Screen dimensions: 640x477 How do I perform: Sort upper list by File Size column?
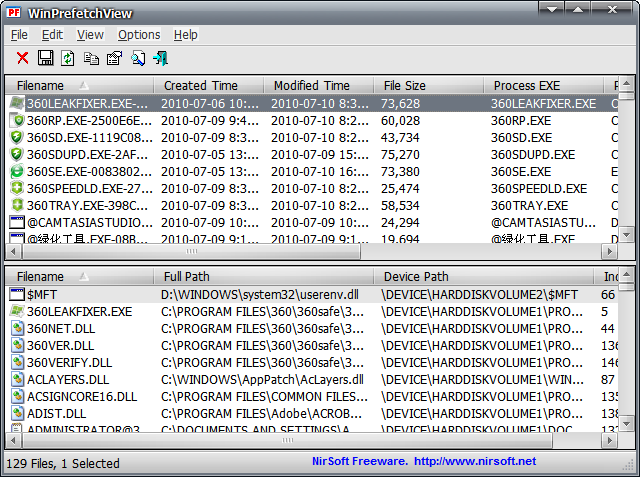coord(405,86)
